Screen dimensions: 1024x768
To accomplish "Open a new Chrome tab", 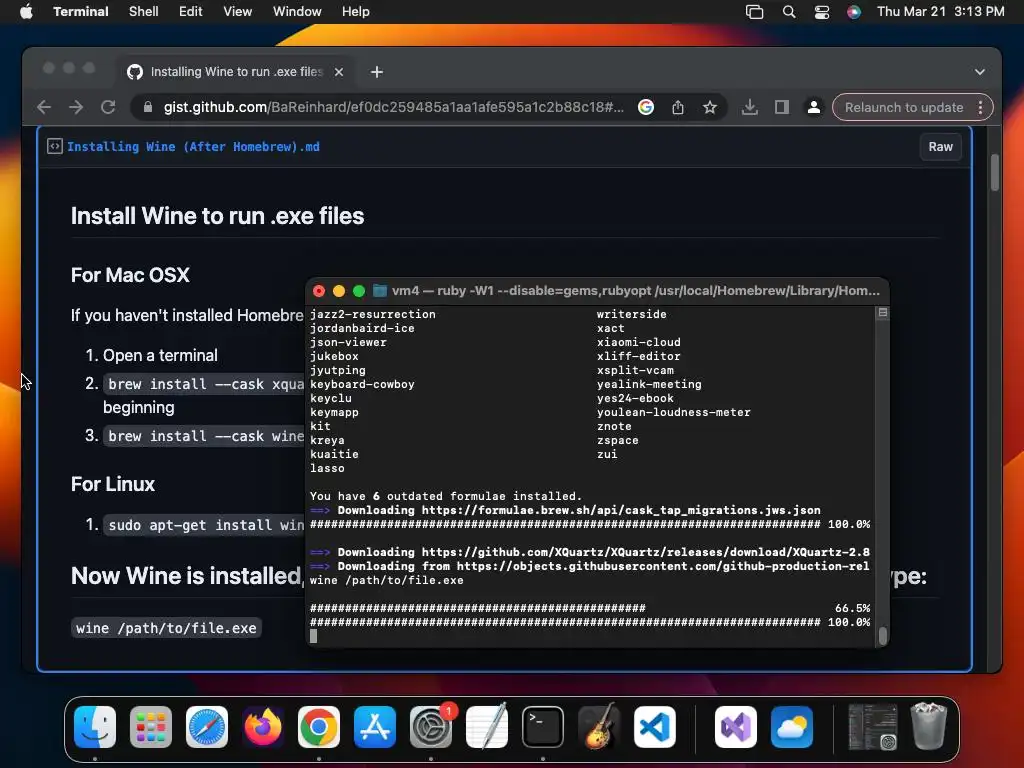I will click(x=377, y=72).
